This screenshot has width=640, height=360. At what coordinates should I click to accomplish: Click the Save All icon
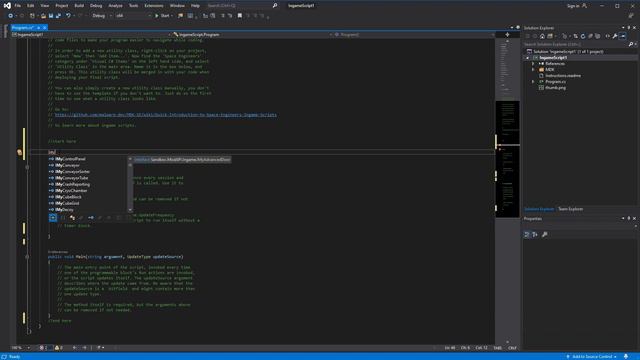tap(58, 16)
